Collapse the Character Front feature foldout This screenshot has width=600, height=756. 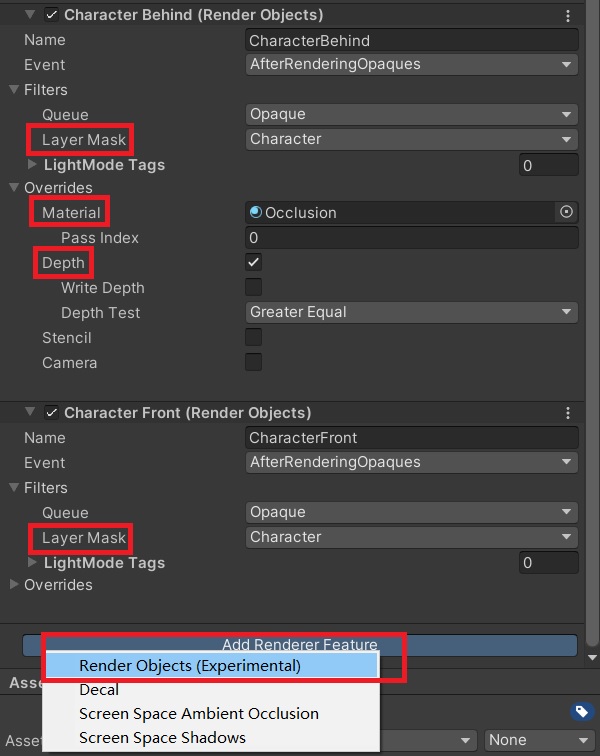[x=30, y=412]
